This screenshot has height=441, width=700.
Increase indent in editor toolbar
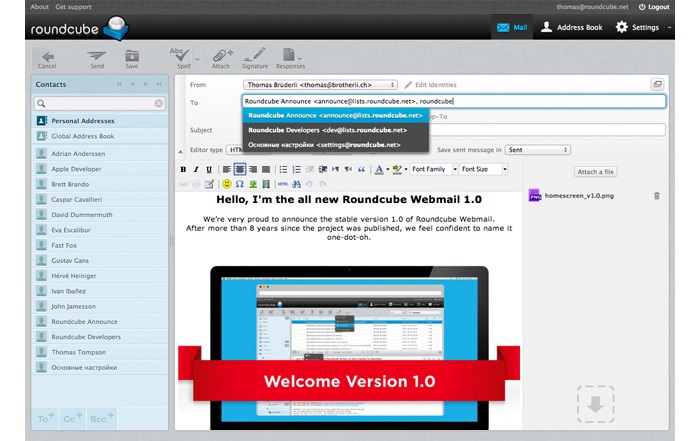click(x=322, y=169)
